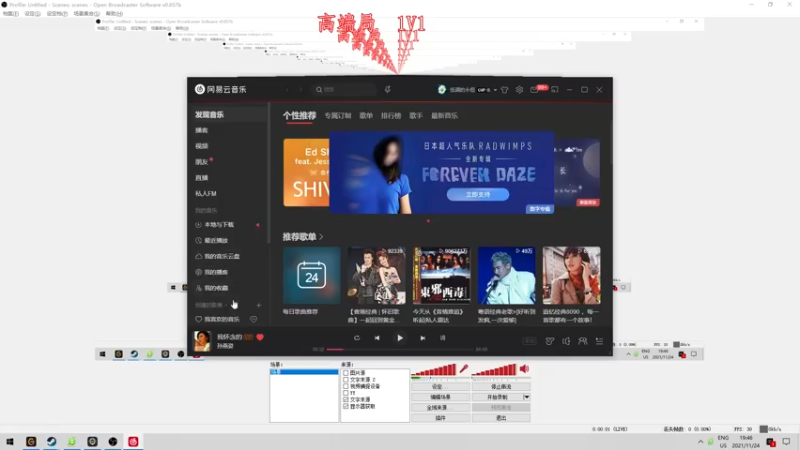Open the Ed Sheeran orange banner
Image resolution: width=800 pixels, height=450 pixels.
[306, 172]
